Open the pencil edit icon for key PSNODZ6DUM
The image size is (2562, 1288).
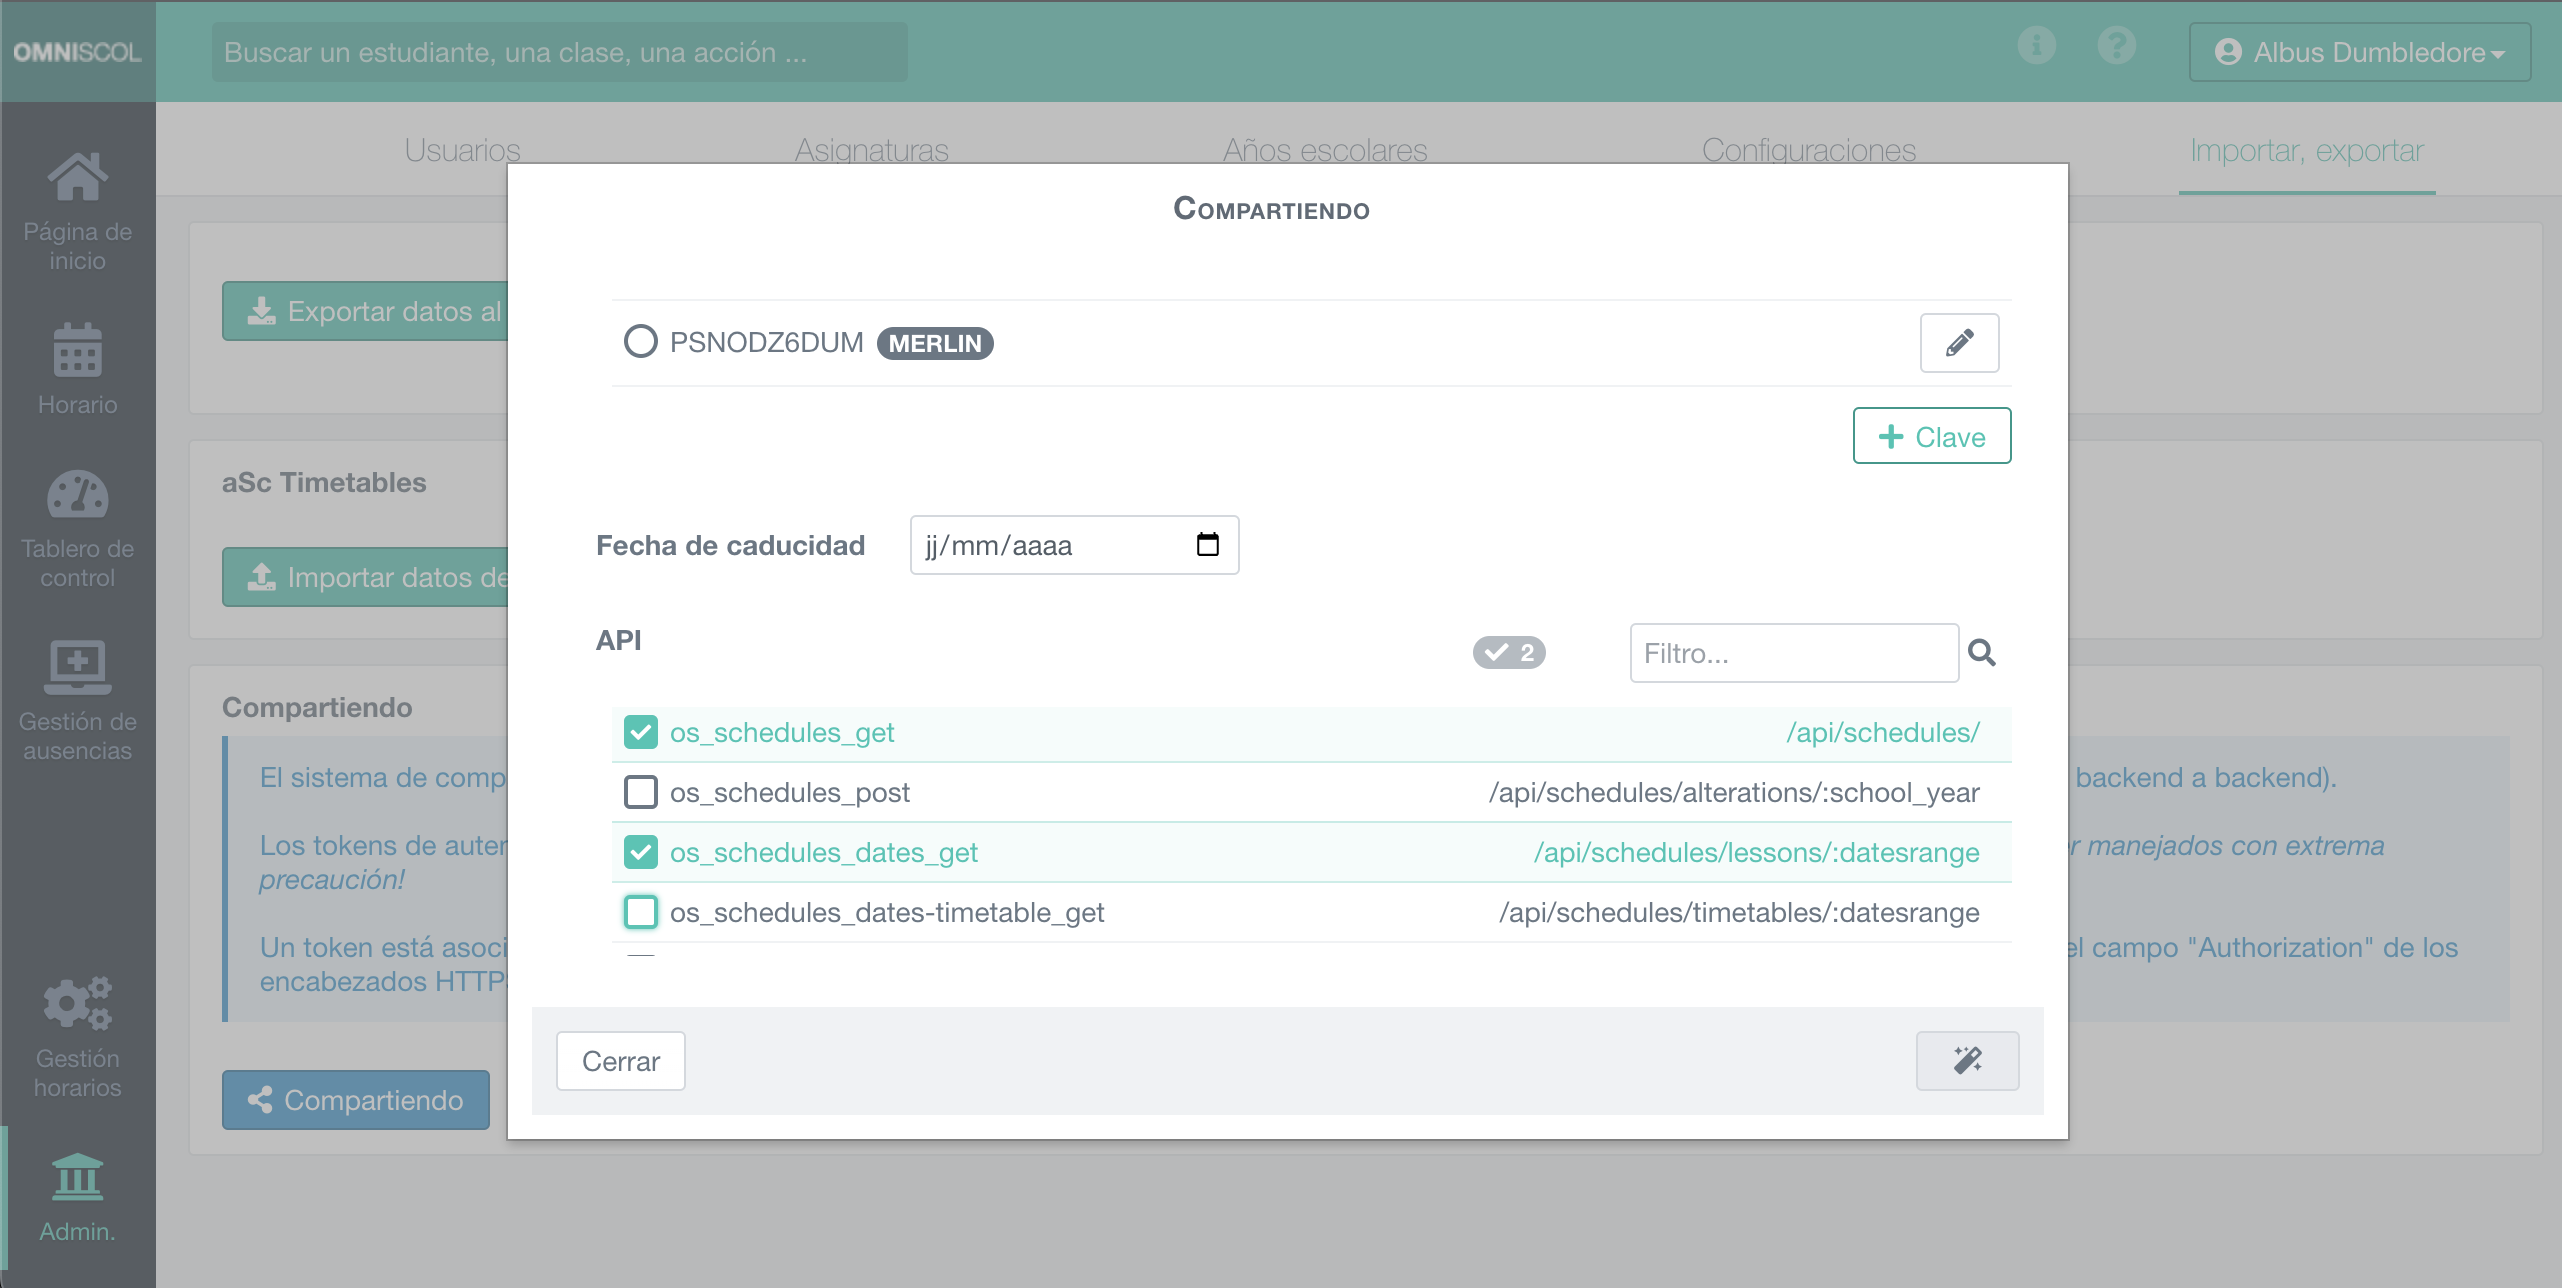point(1959,343)
